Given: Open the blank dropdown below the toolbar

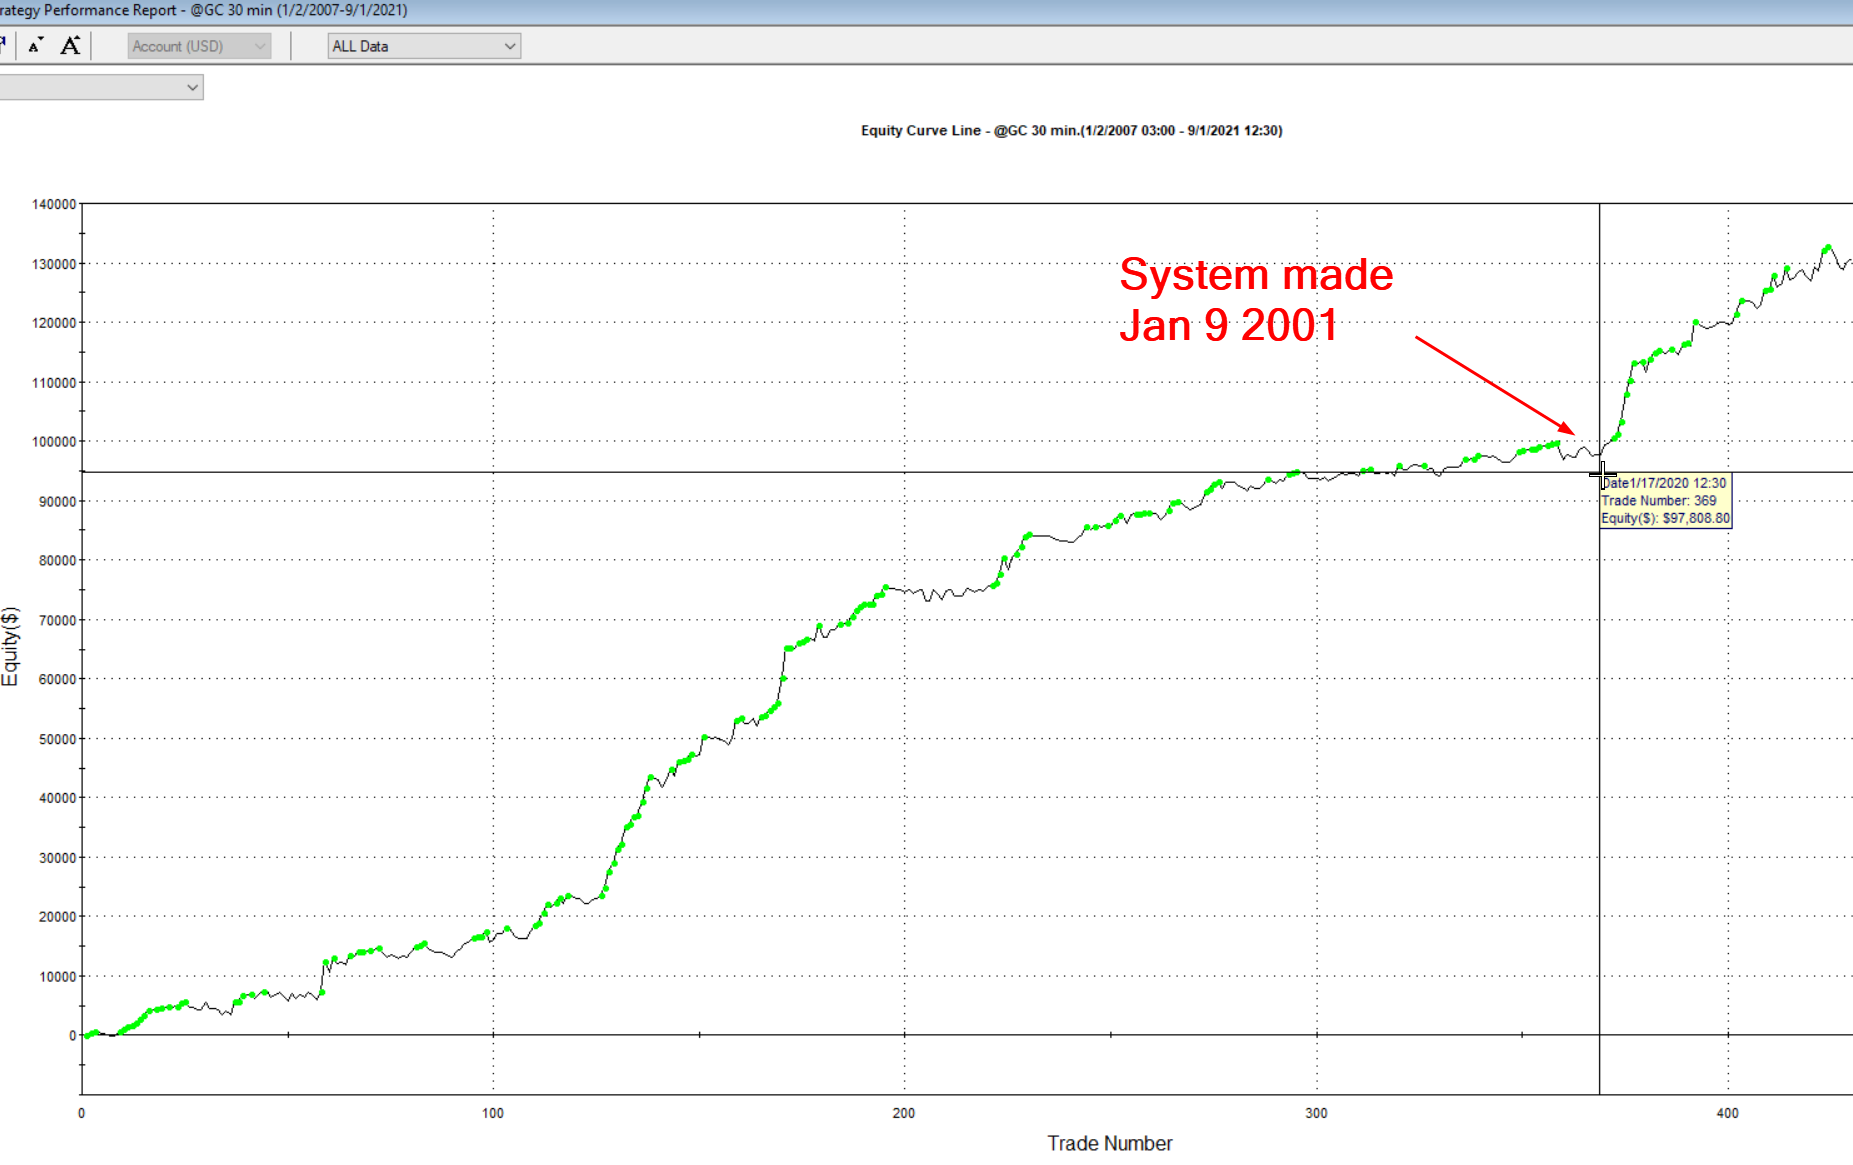Looking at the screenshot, I should tap(101, 88).
